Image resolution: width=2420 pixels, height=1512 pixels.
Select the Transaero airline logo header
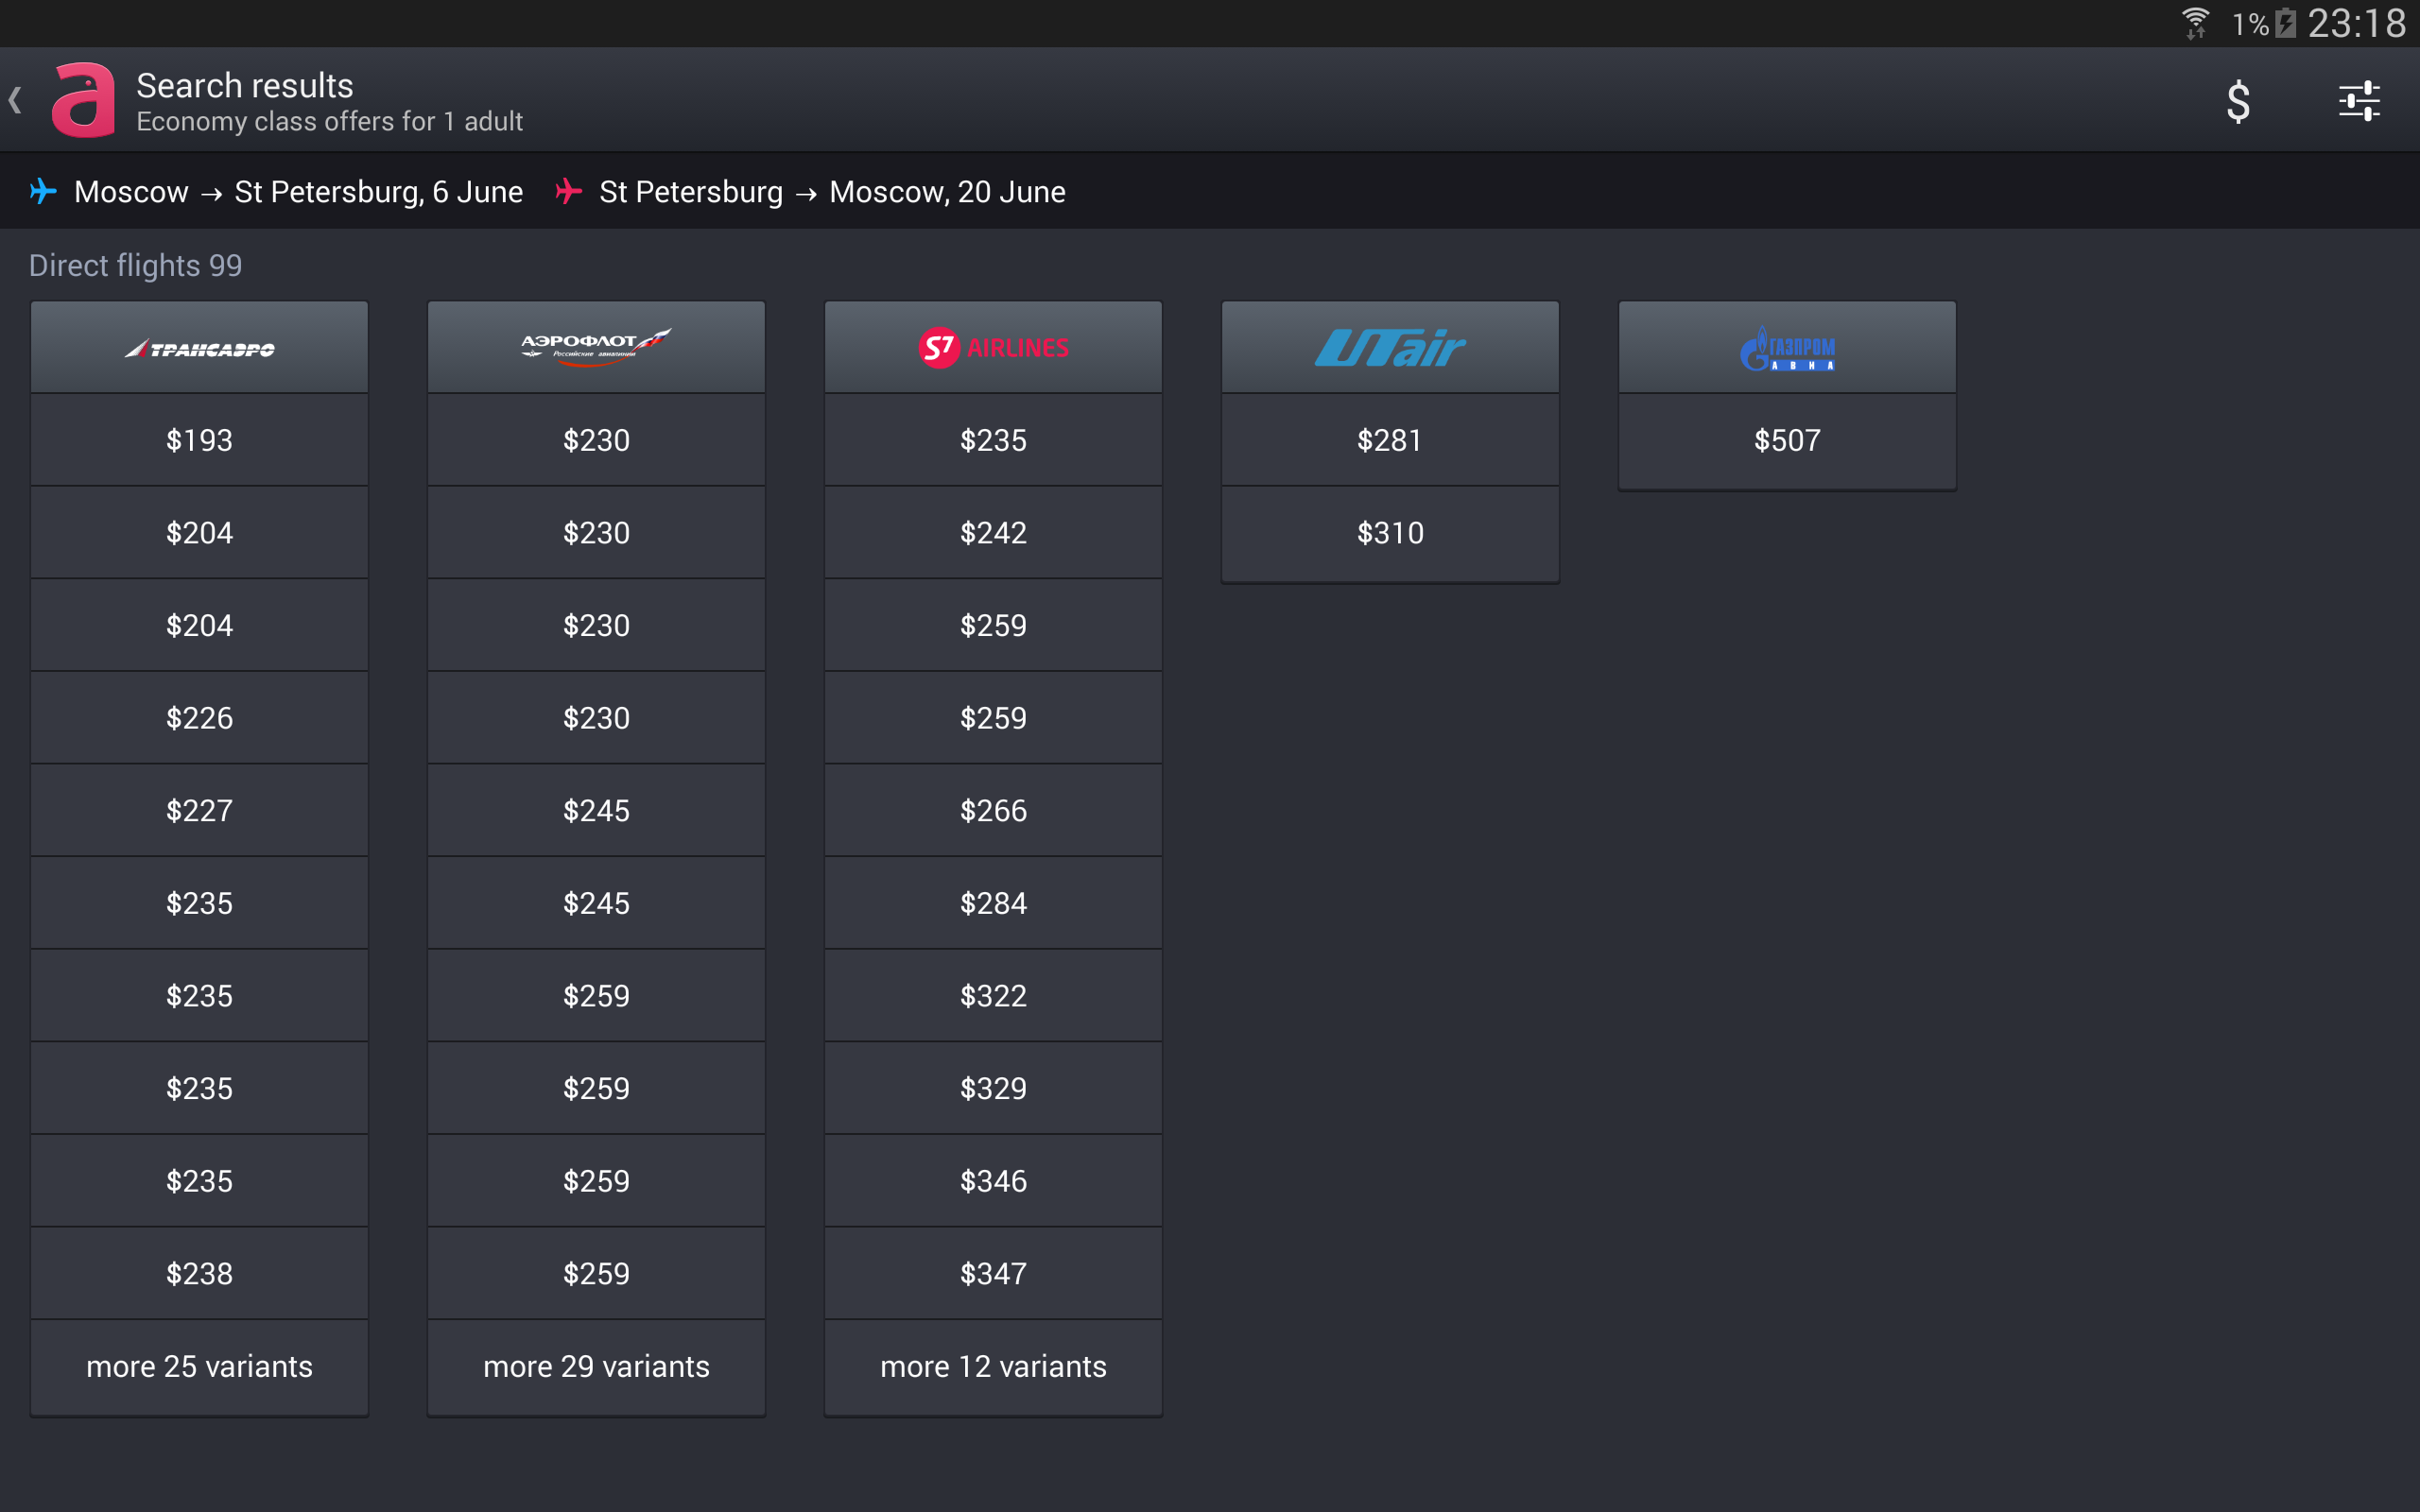[199, 348]
